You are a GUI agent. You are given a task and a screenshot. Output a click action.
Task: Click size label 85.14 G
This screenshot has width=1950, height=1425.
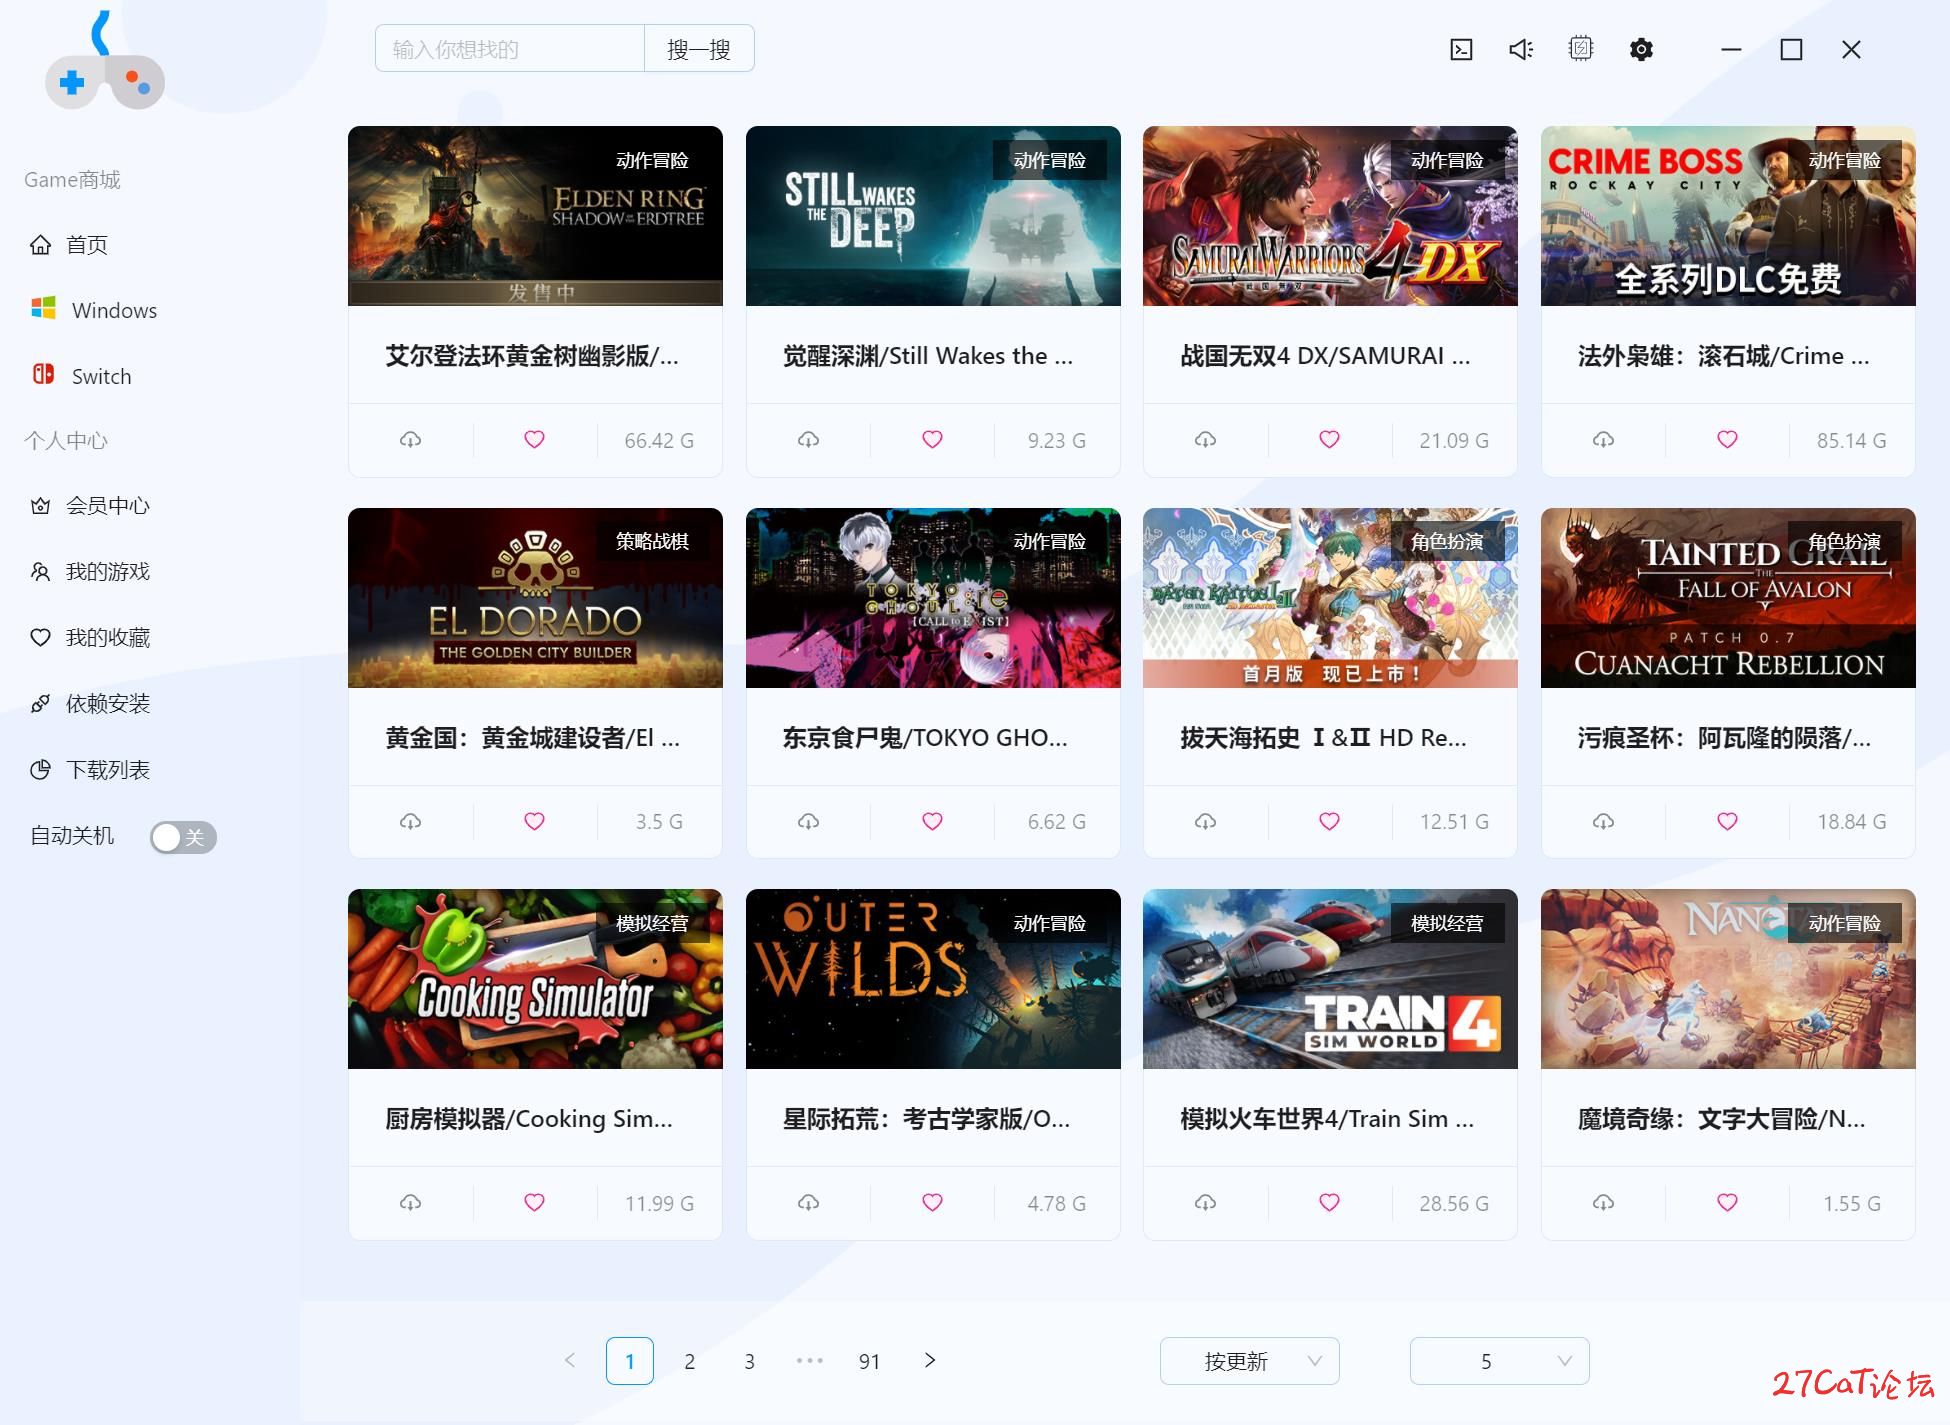tap(1852, 441)
